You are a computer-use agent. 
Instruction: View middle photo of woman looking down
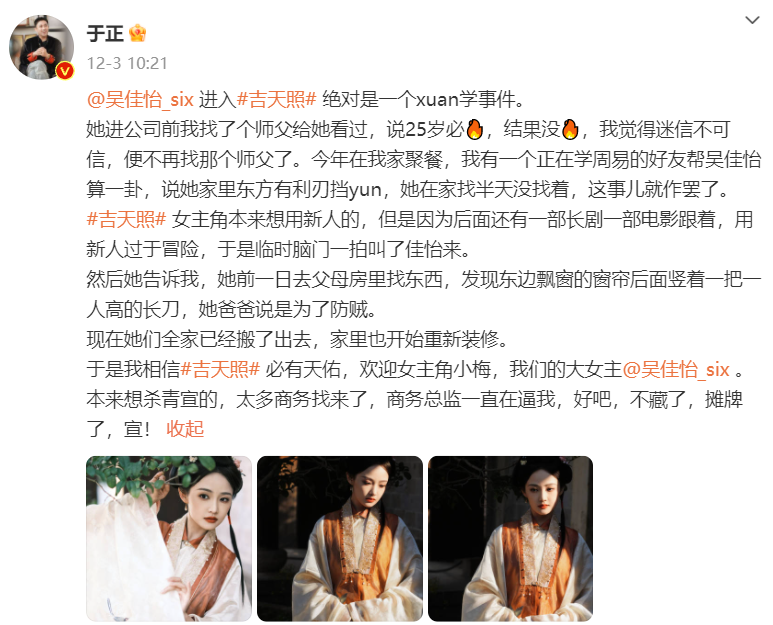click(340, 538)
